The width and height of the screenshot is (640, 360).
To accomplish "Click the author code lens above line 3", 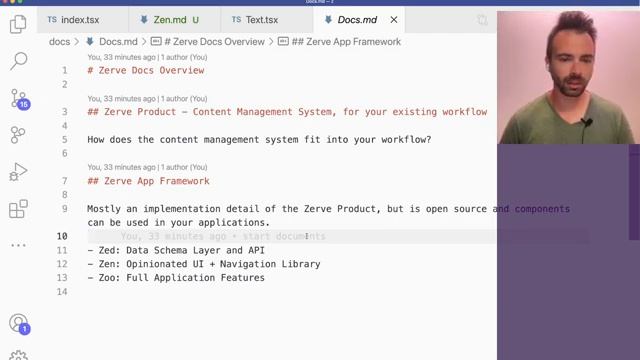I will point(147,99).
